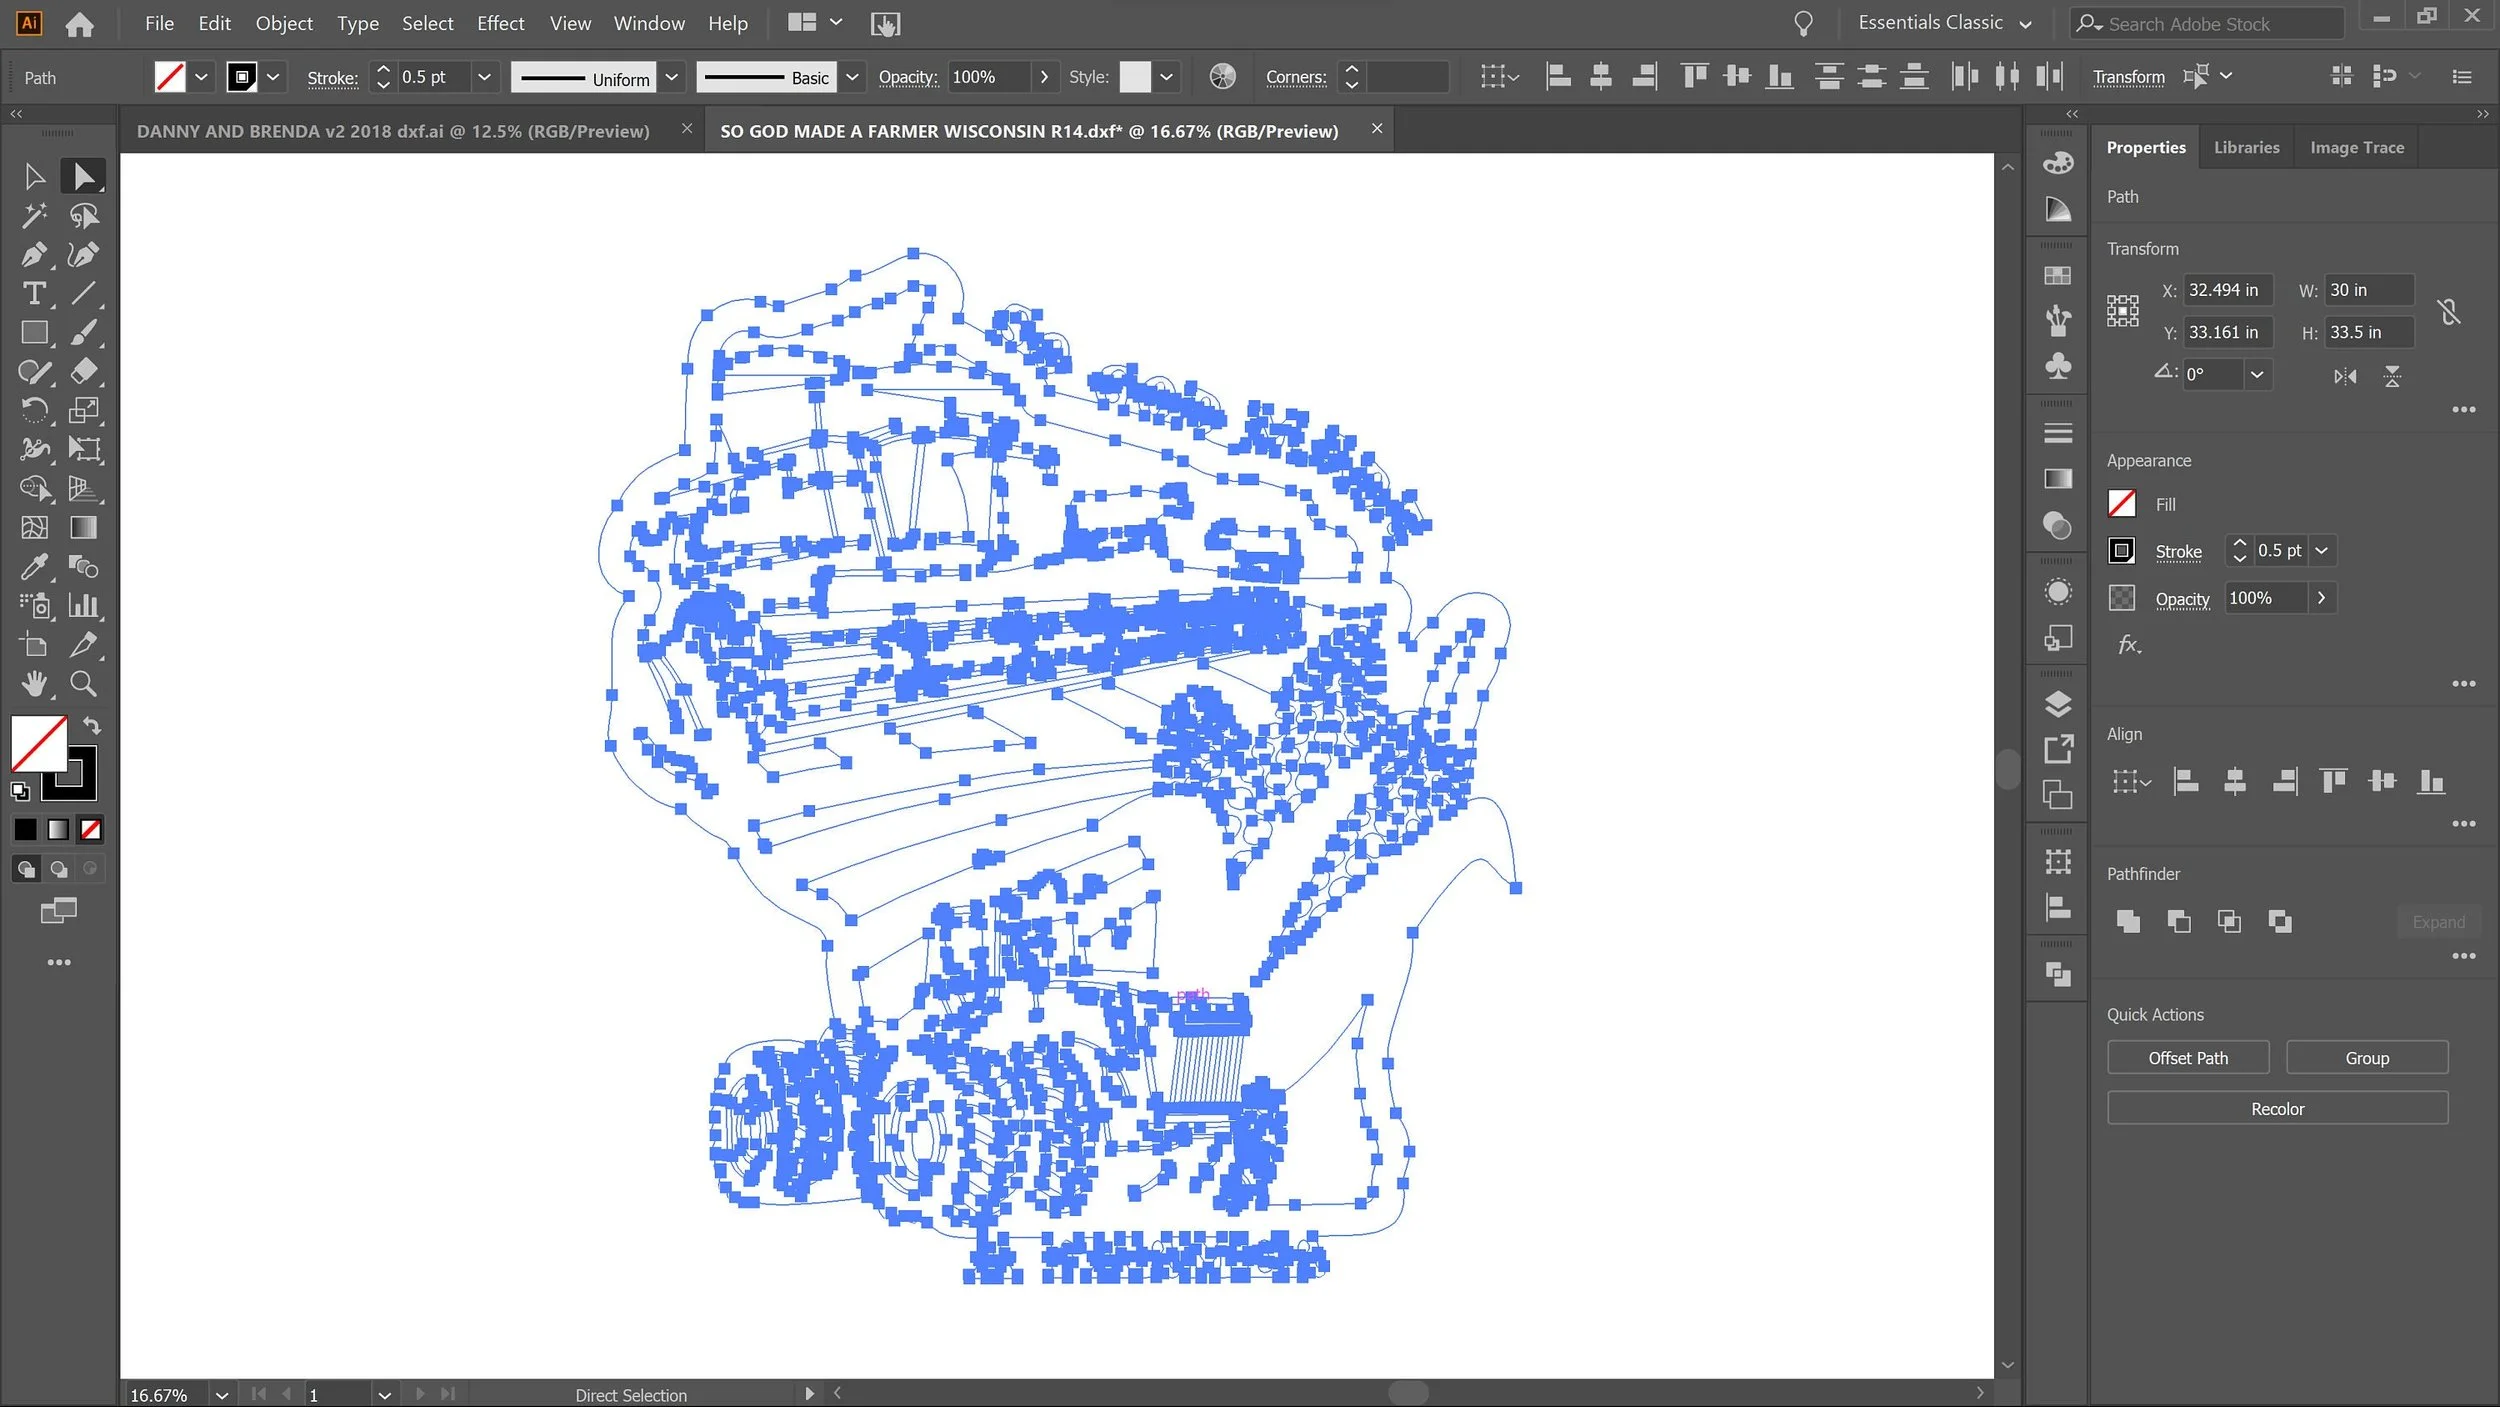
Task: Switch to DANNY AND BRENDA document tab
Action: click(x=393, y=131)
